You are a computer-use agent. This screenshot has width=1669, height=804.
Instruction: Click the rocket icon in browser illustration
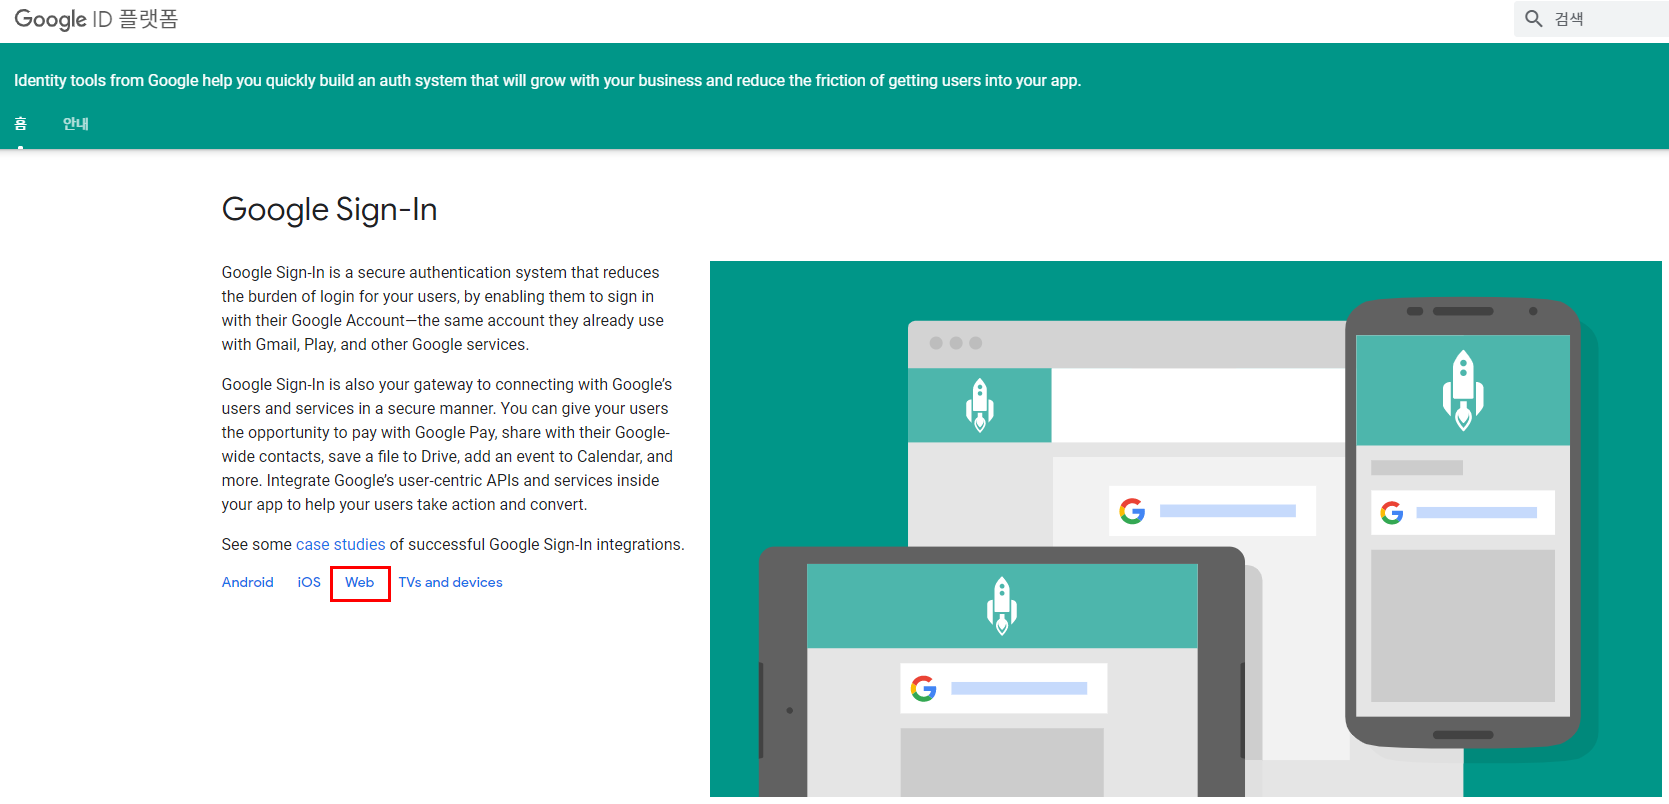click(980, 405)
